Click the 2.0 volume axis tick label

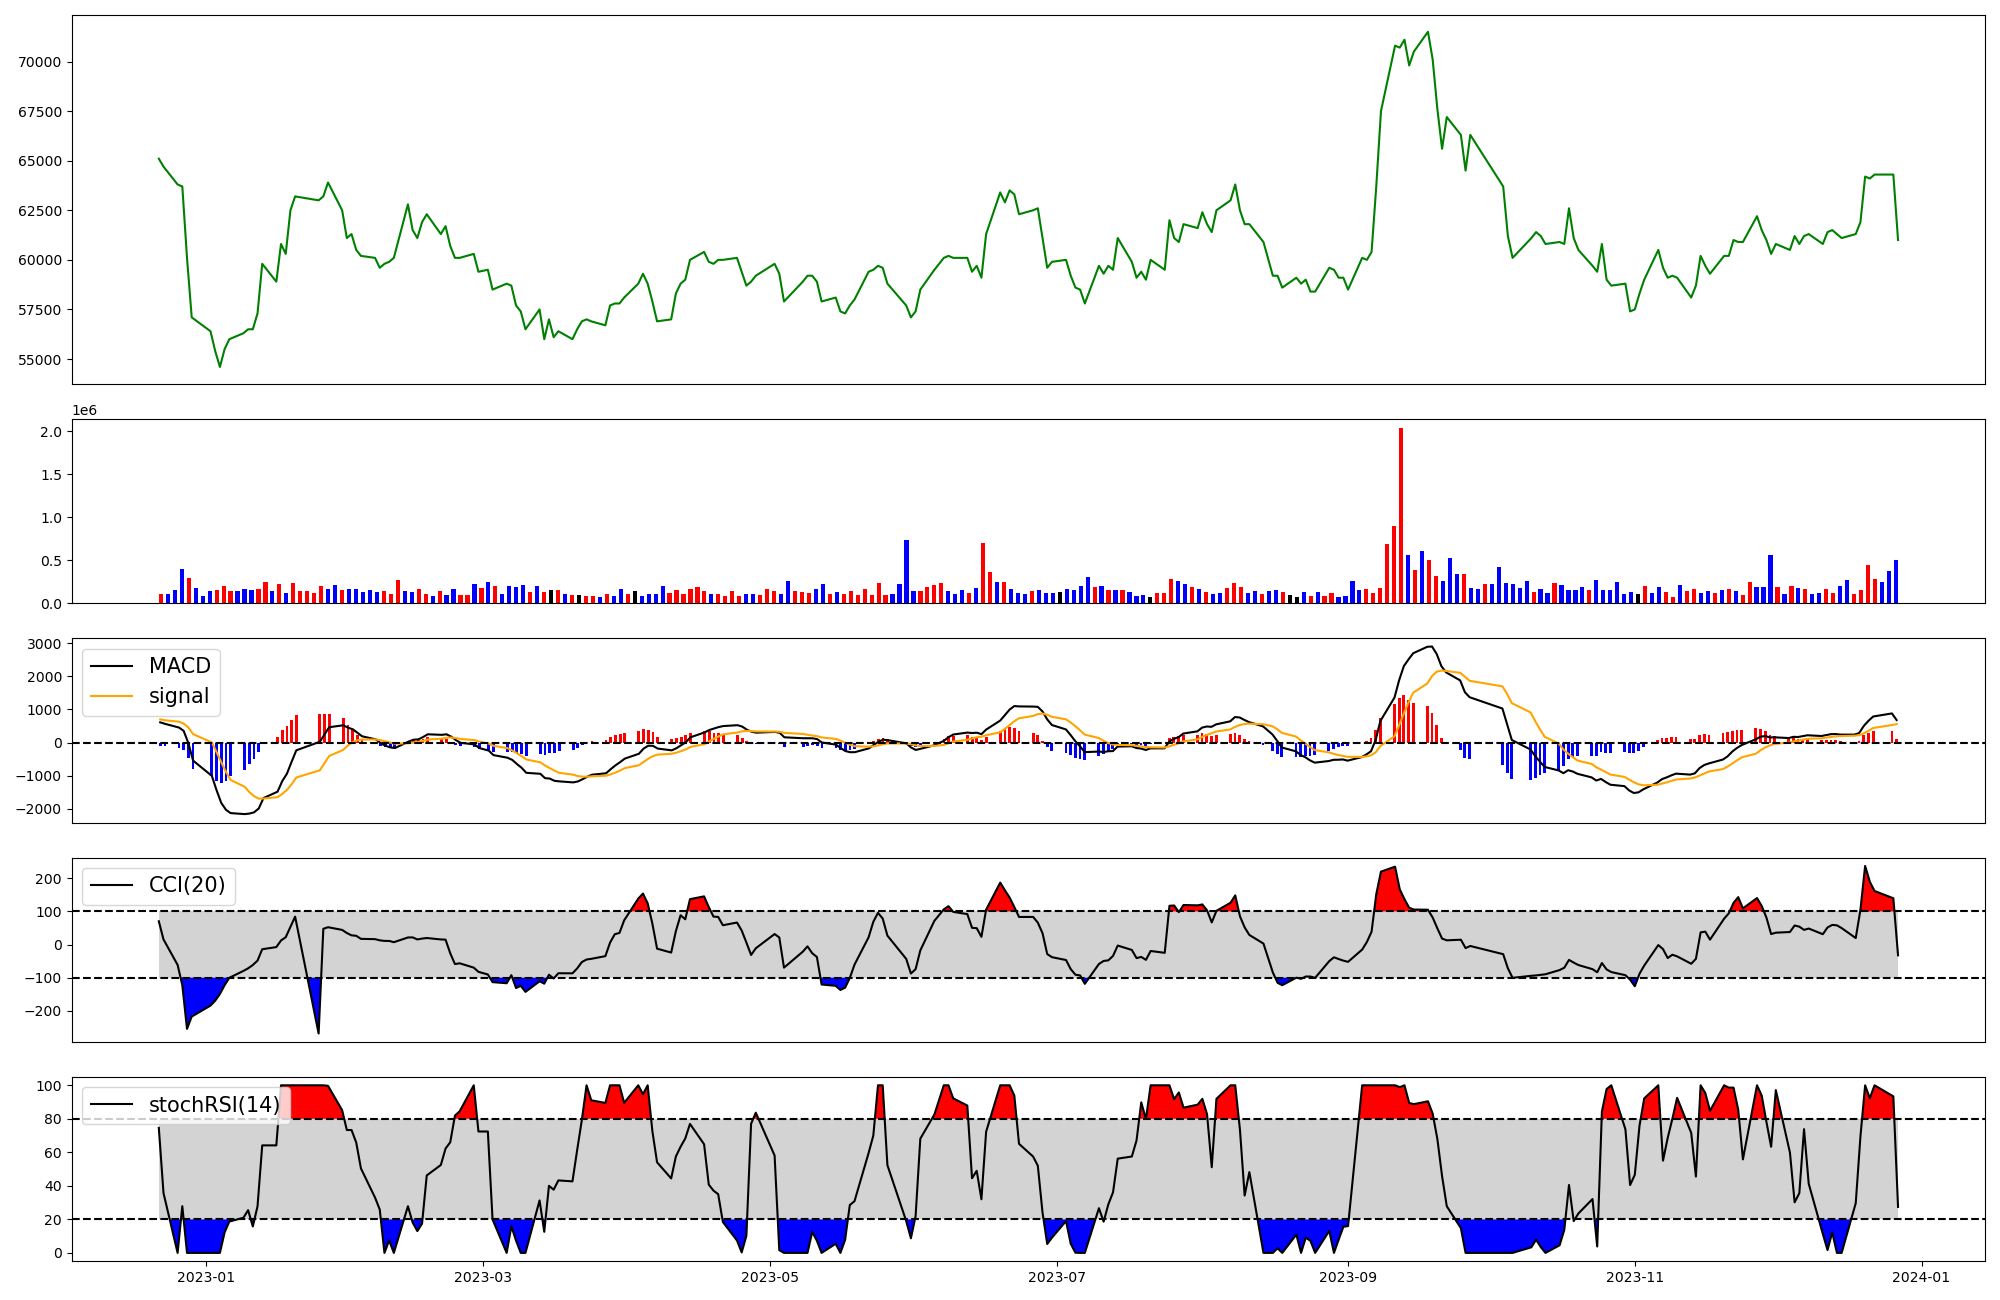point(51,432)
